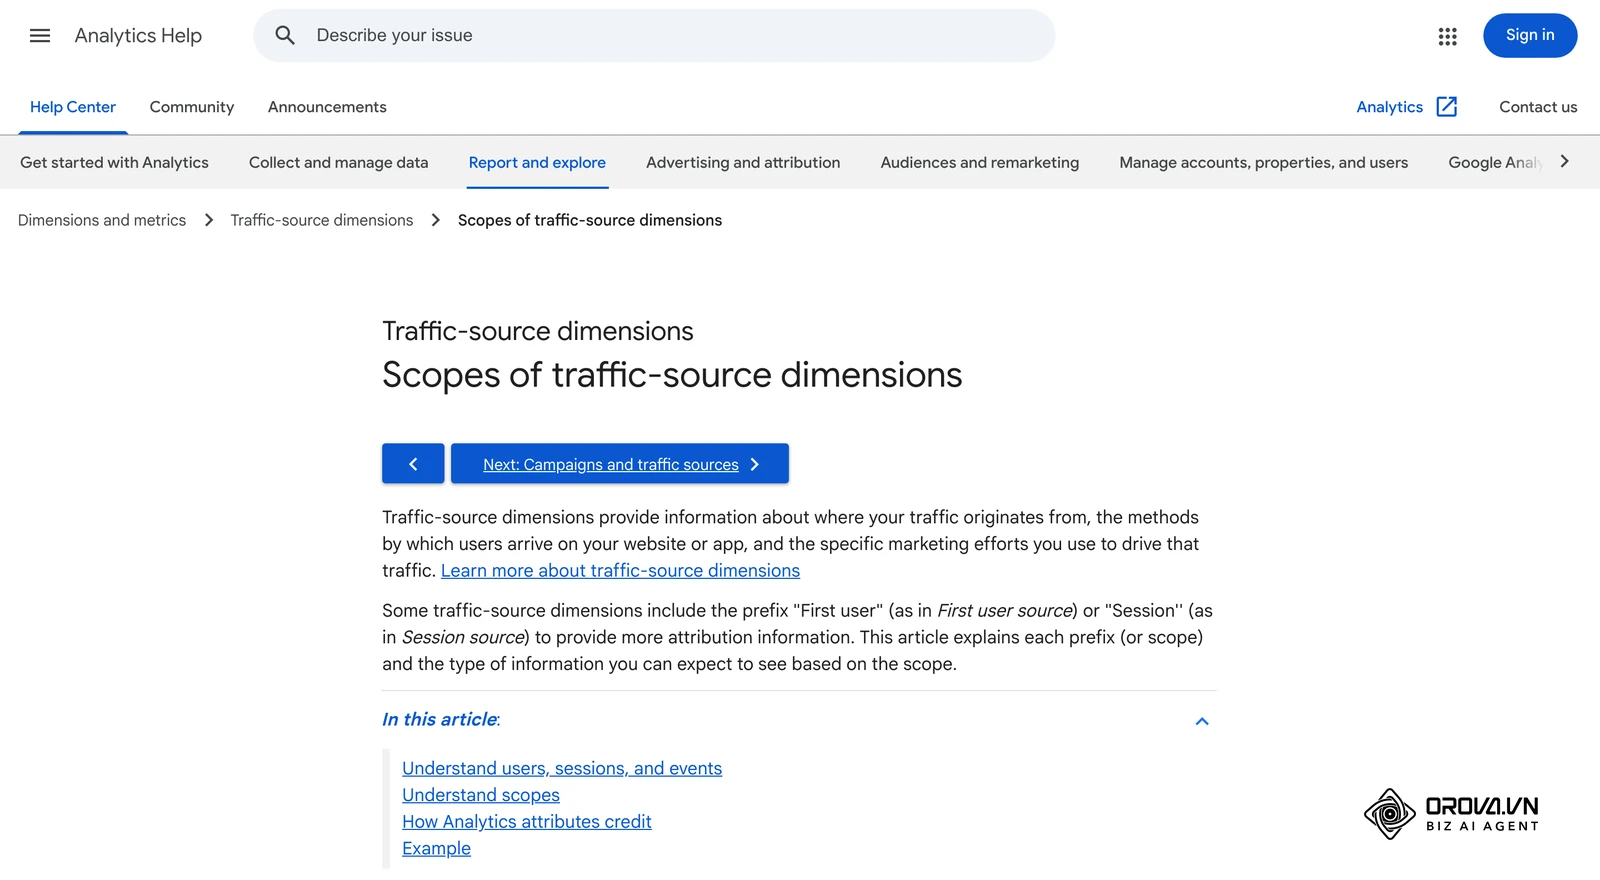
Task: Open Dimensions and metrics breadcrumb
Action: [102, 220]
